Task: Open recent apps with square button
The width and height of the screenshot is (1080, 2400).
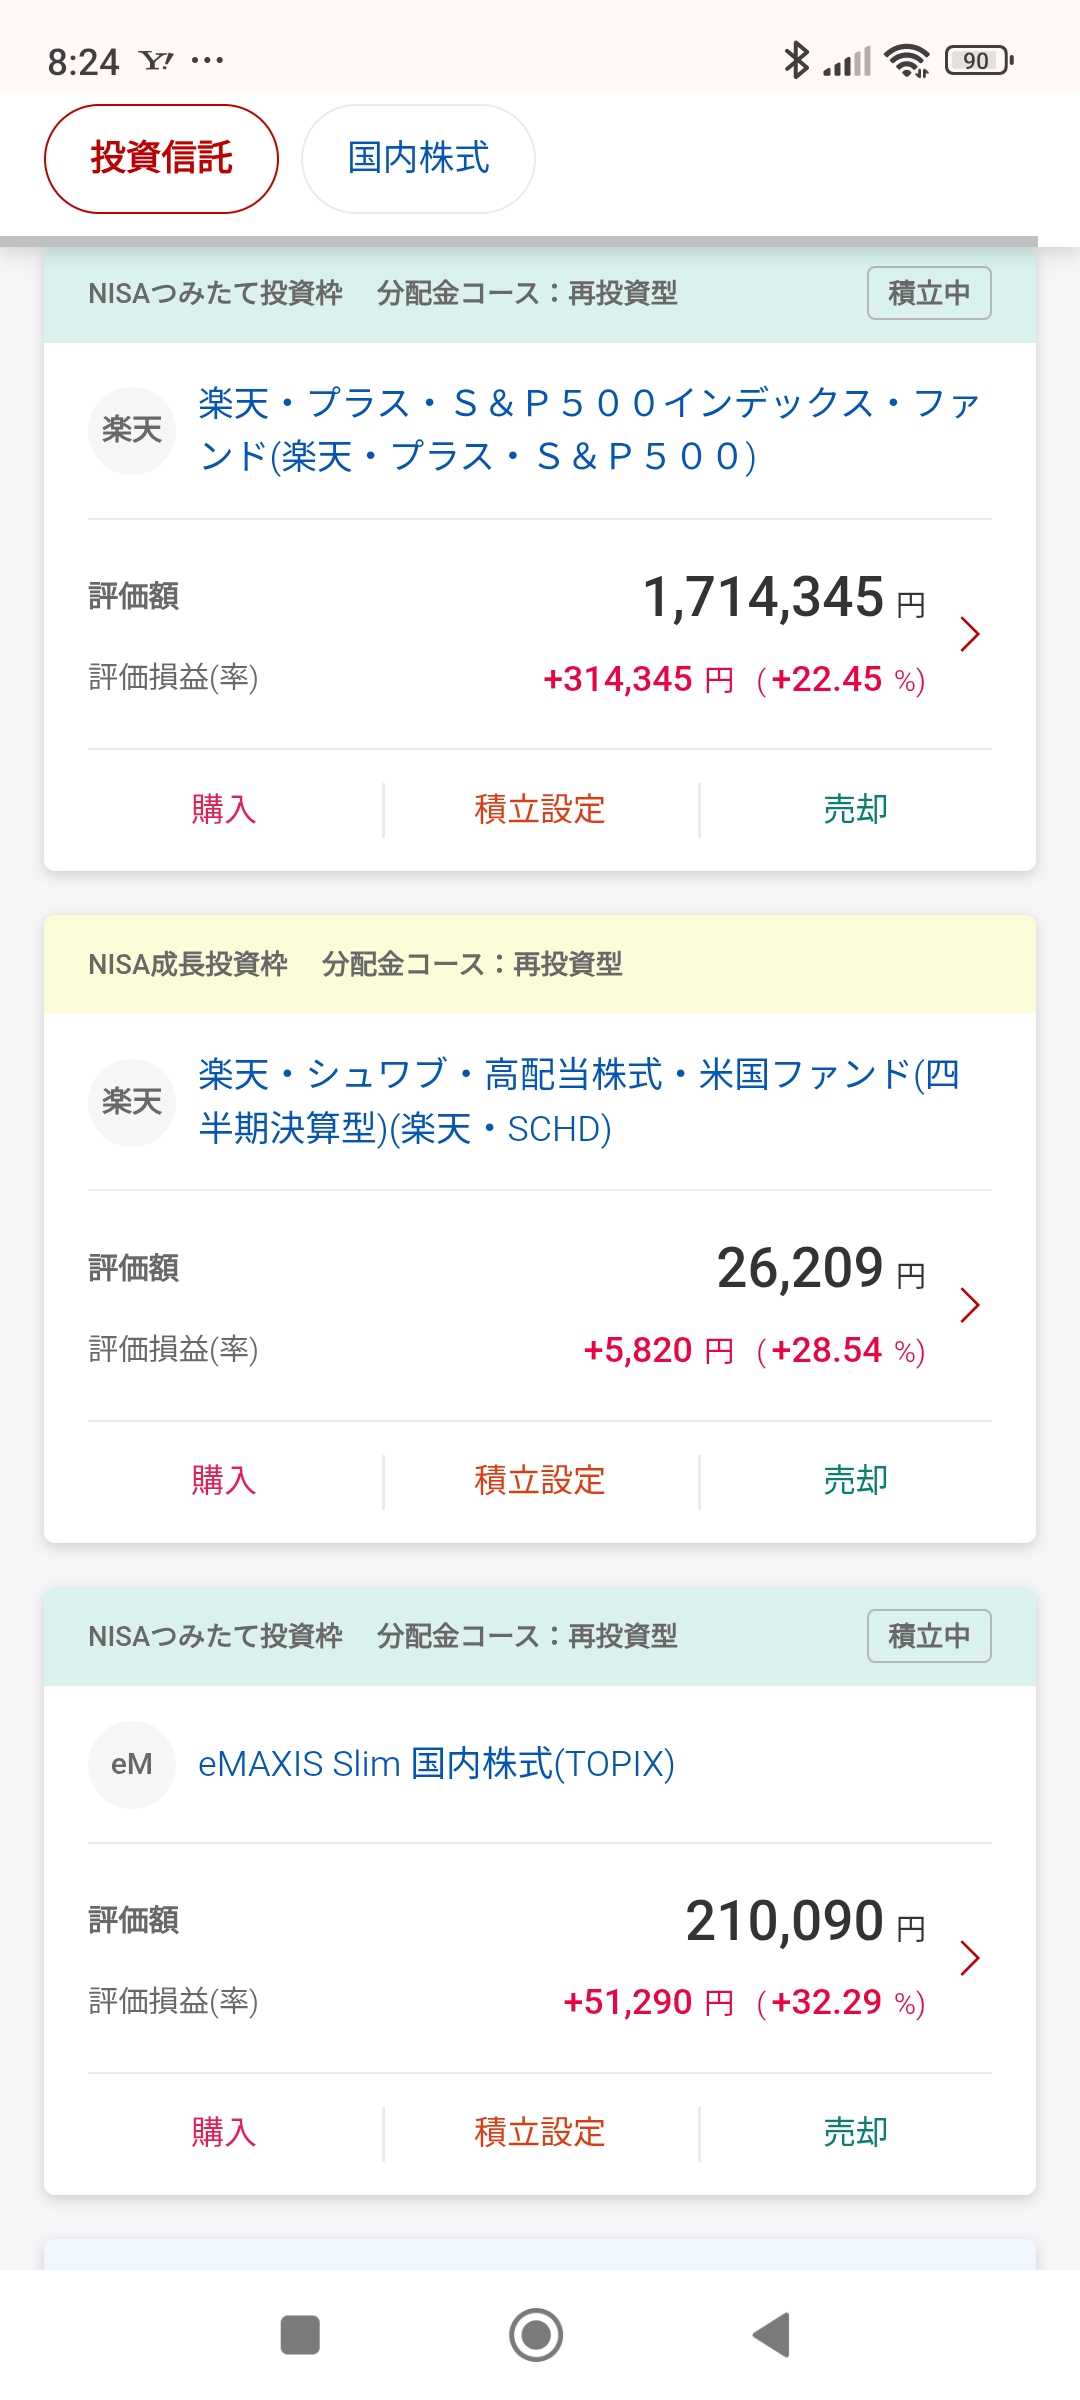Action: click(x=300, y=2335)
